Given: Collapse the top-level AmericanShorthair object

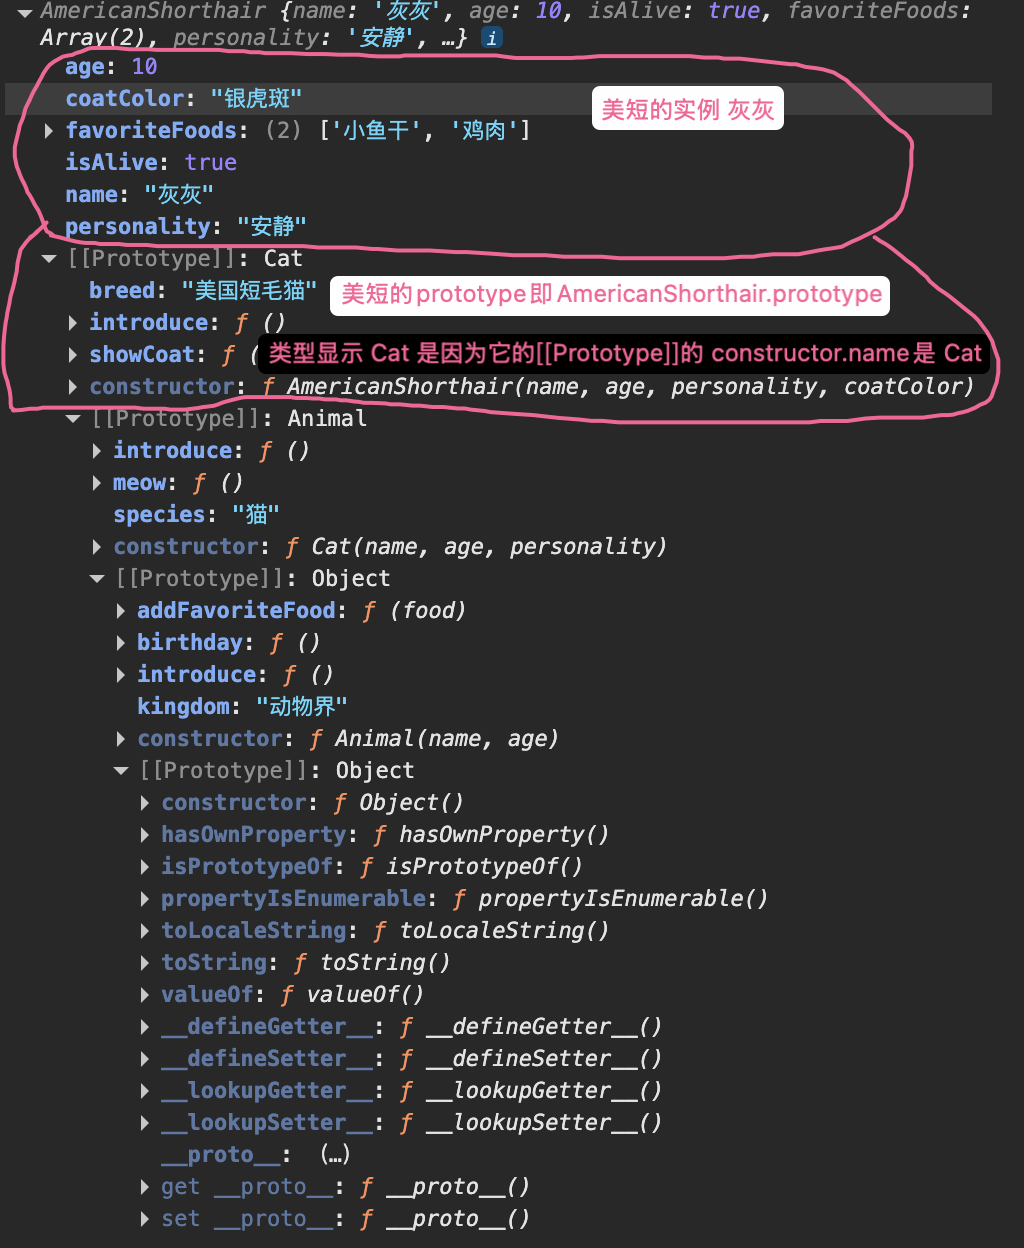Looking at the screenshot, I should click(25, 13).
